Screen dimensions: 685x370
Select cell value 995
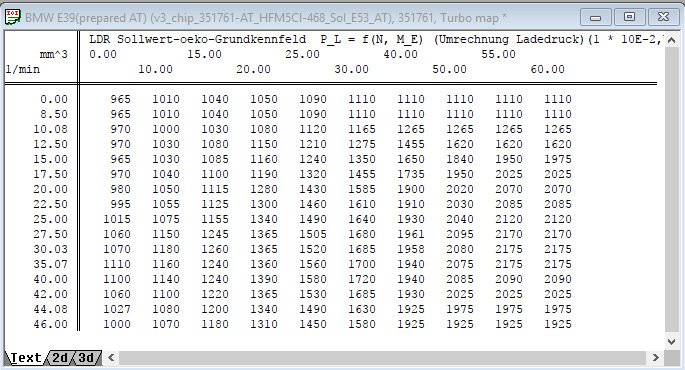click(121, 204)
